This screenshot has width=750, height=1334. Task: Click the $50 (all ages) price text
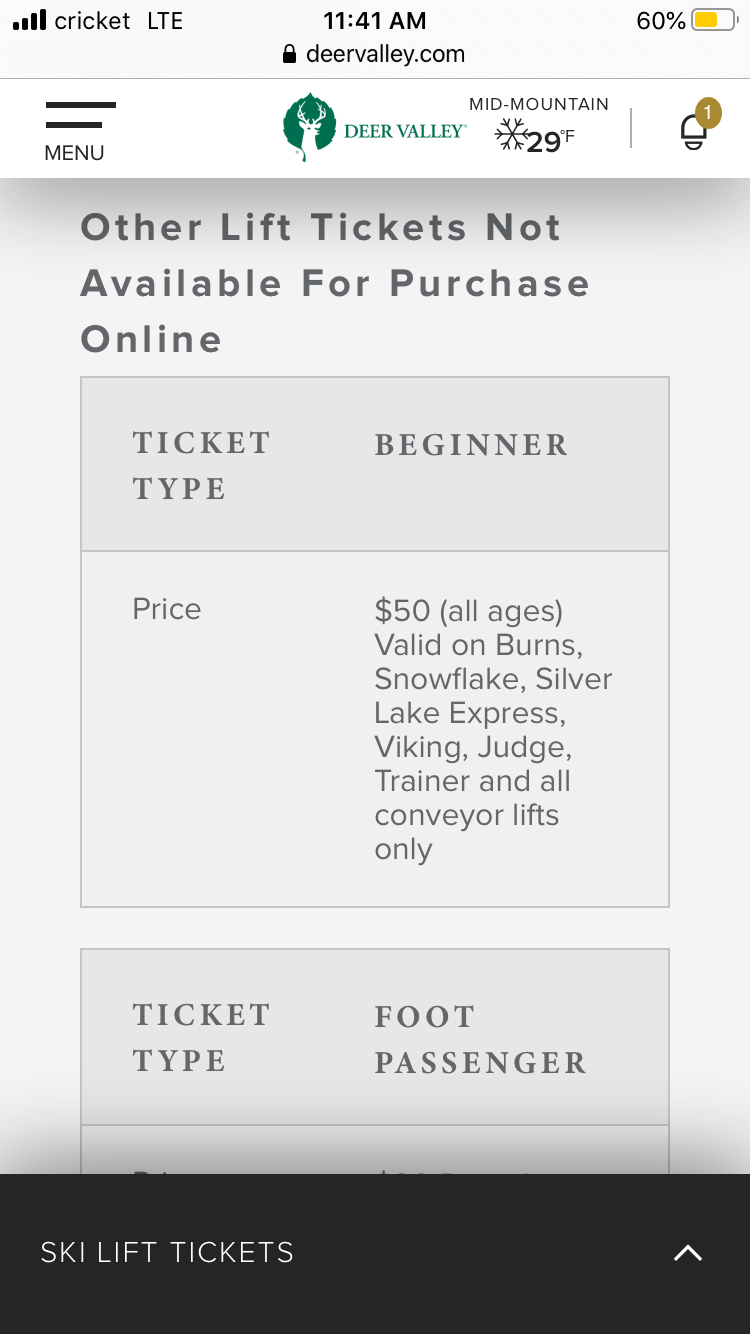click(468, 610)
